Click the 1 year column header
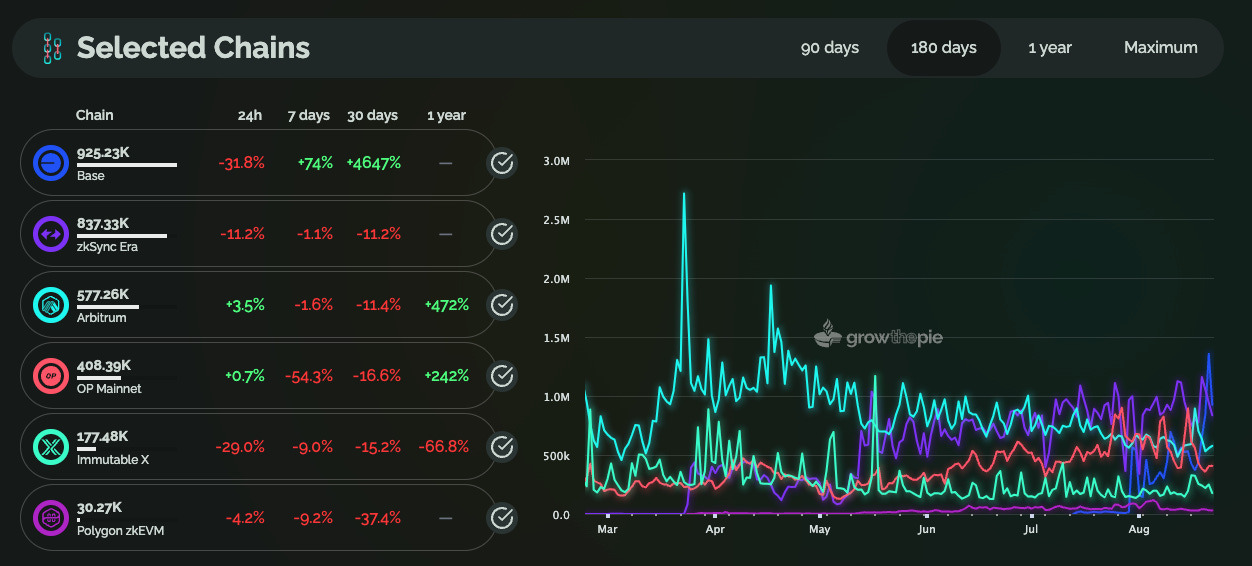 coord(446,116)
